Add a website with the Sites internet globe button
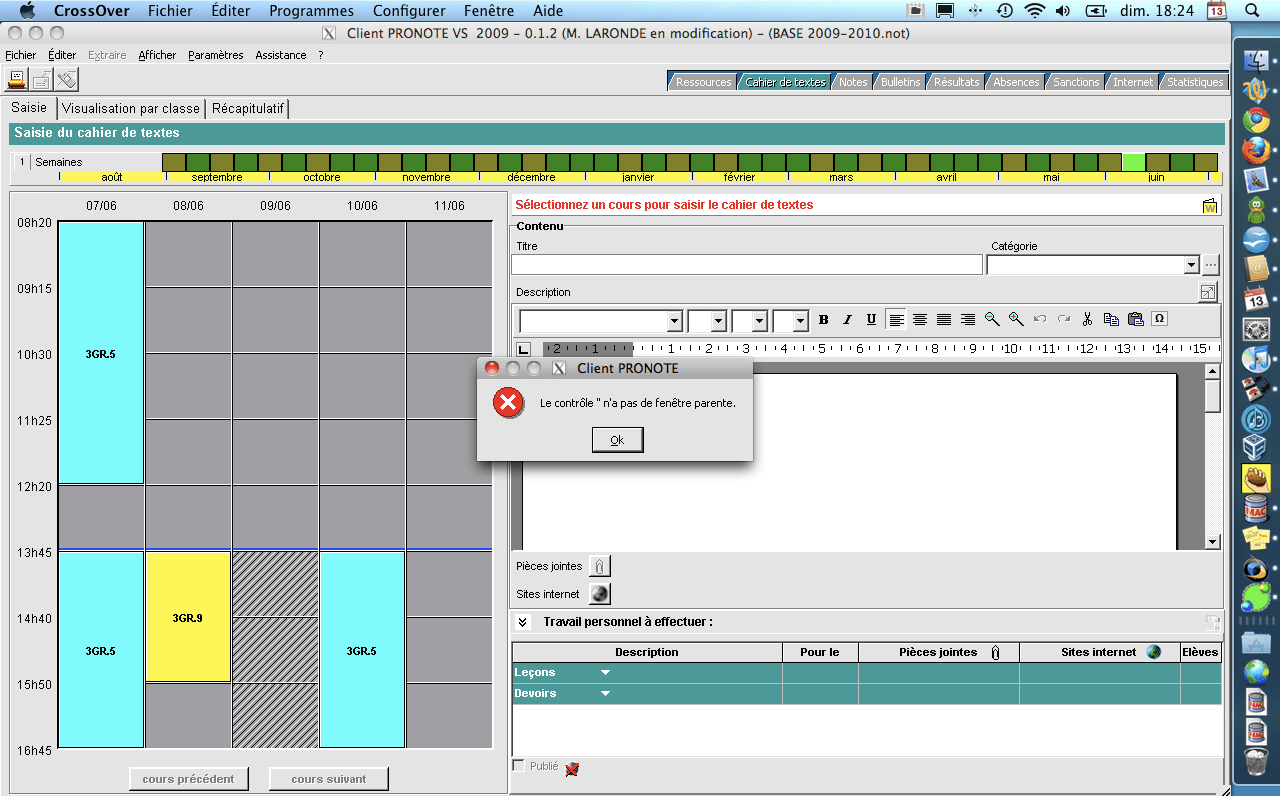This screenshot has height=796, width=1280. 599,594
